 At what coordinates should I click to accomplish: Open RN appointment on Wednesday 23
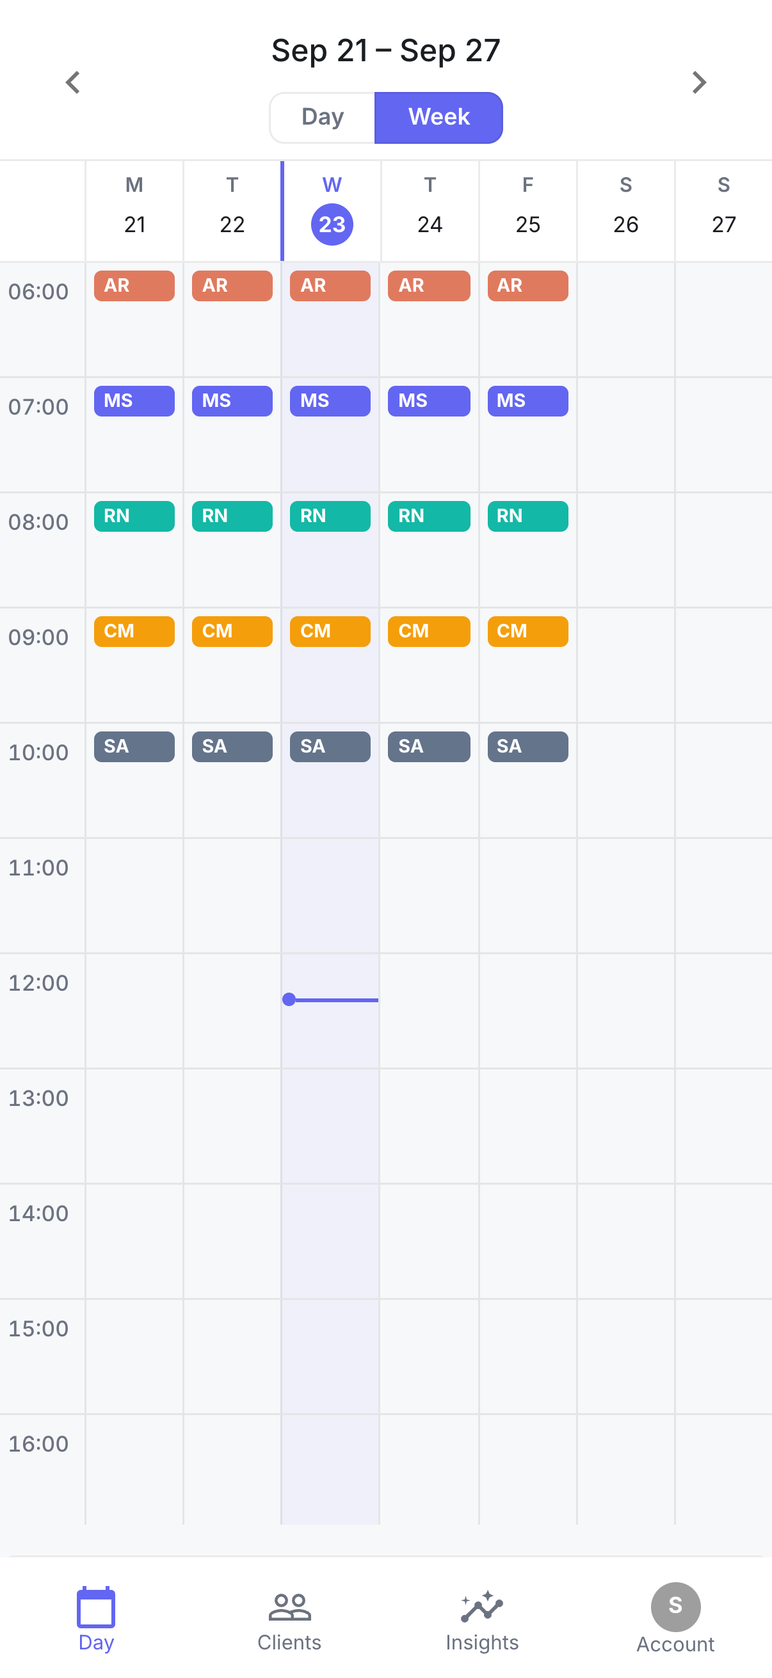point(330,516)
